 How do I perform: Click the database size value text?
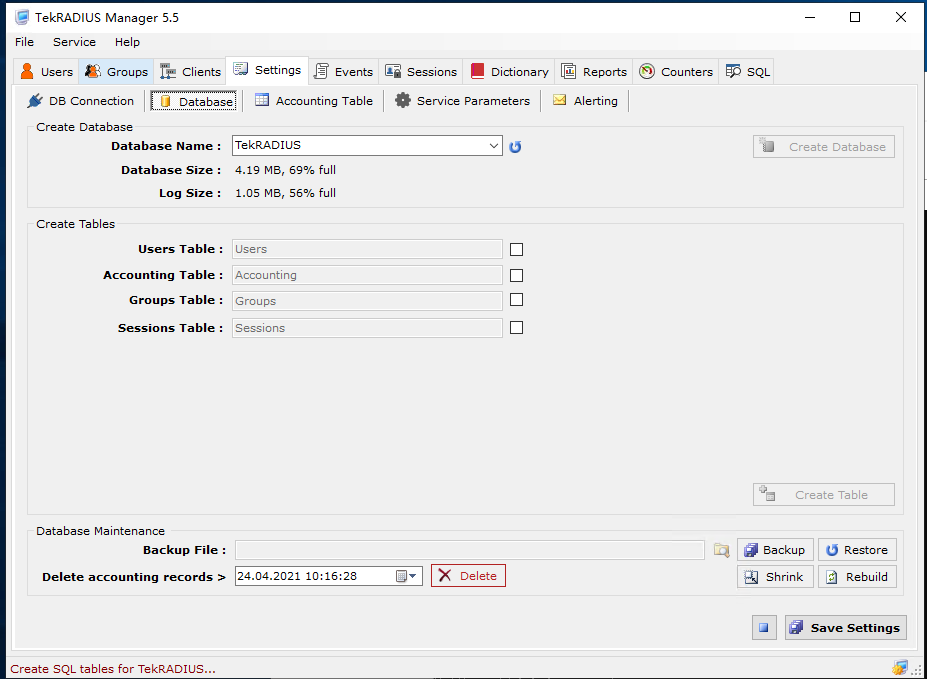tap(285, 170)
